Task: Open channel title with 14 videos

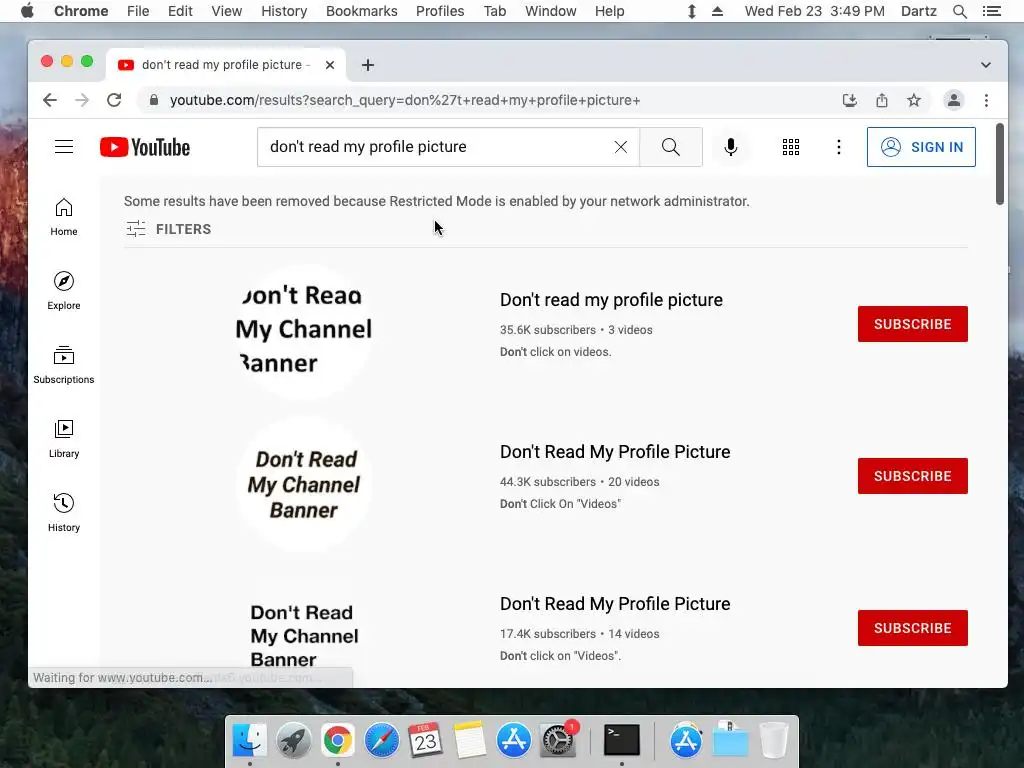Action: 615,604
